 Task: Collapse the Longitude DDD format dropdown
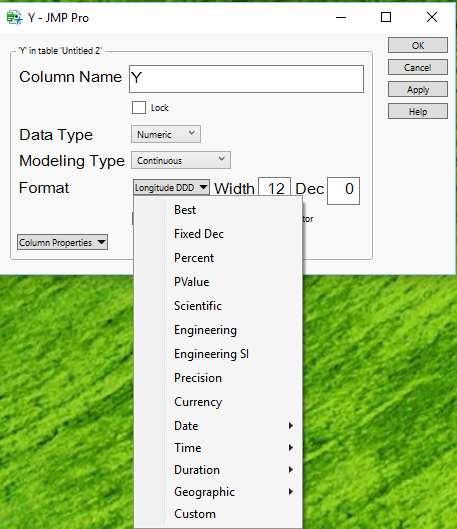[x=171, y=187]
